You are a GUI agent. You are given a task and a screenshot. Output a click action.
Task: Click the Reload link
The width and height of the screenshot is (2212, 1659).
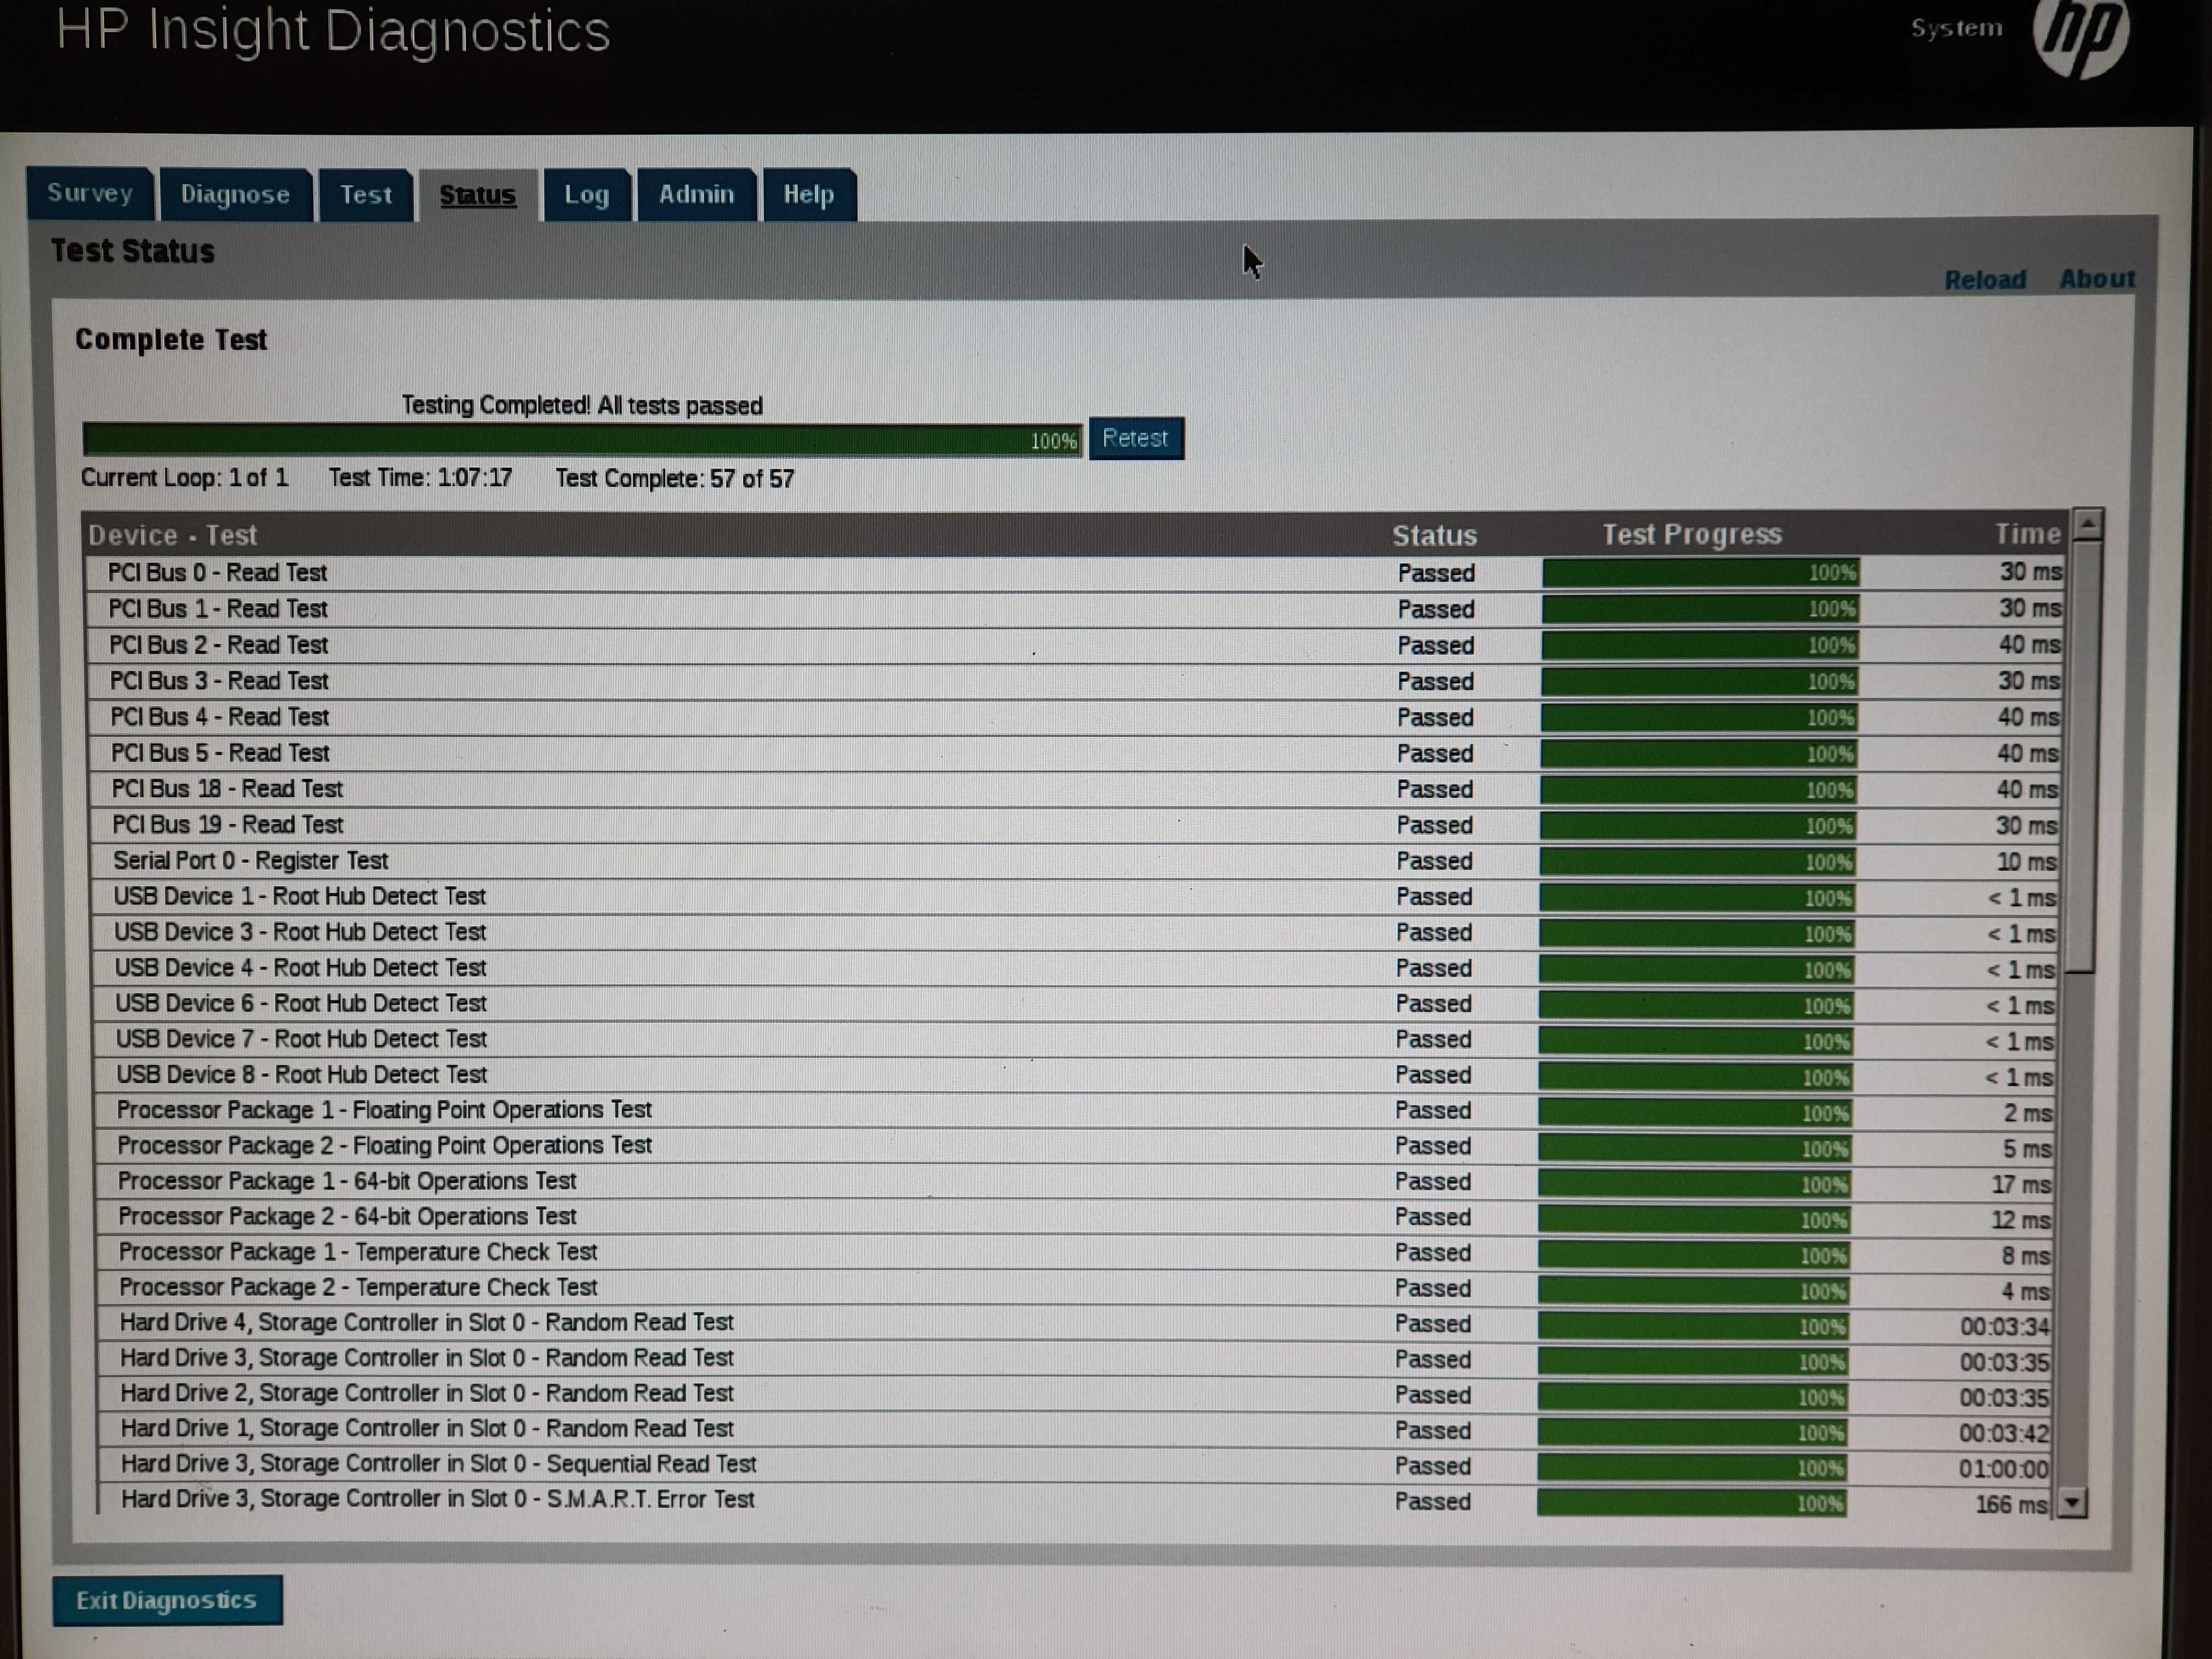pos(1984,280)
